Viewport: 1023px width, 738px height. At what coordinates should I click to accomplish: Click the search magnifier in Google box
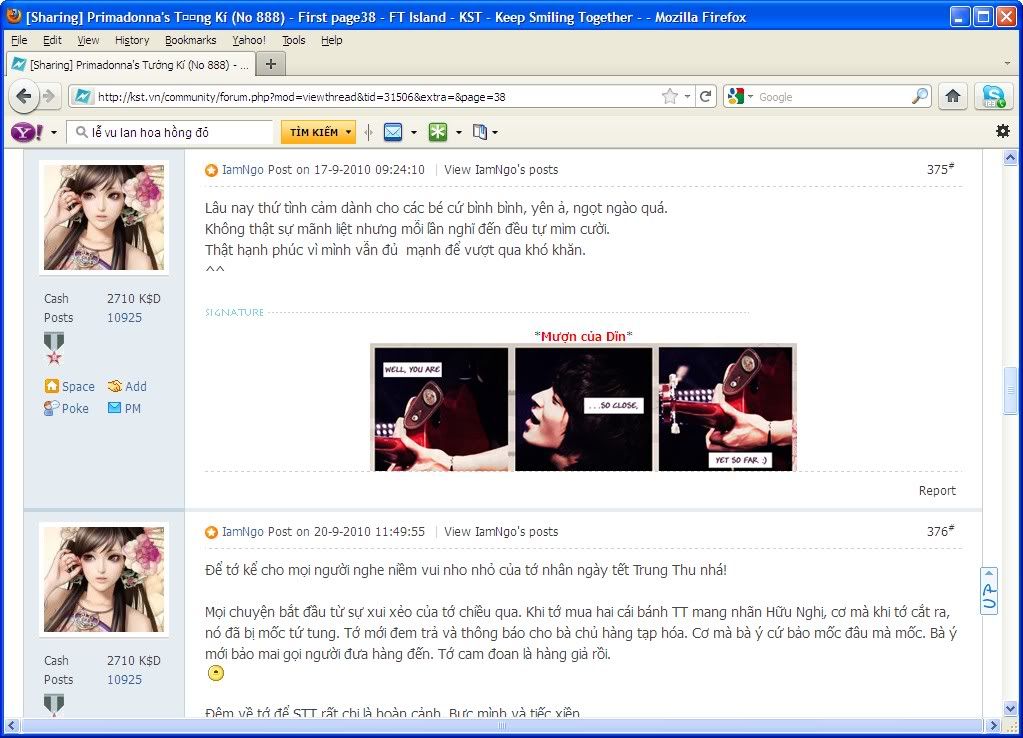coord(920,97)
